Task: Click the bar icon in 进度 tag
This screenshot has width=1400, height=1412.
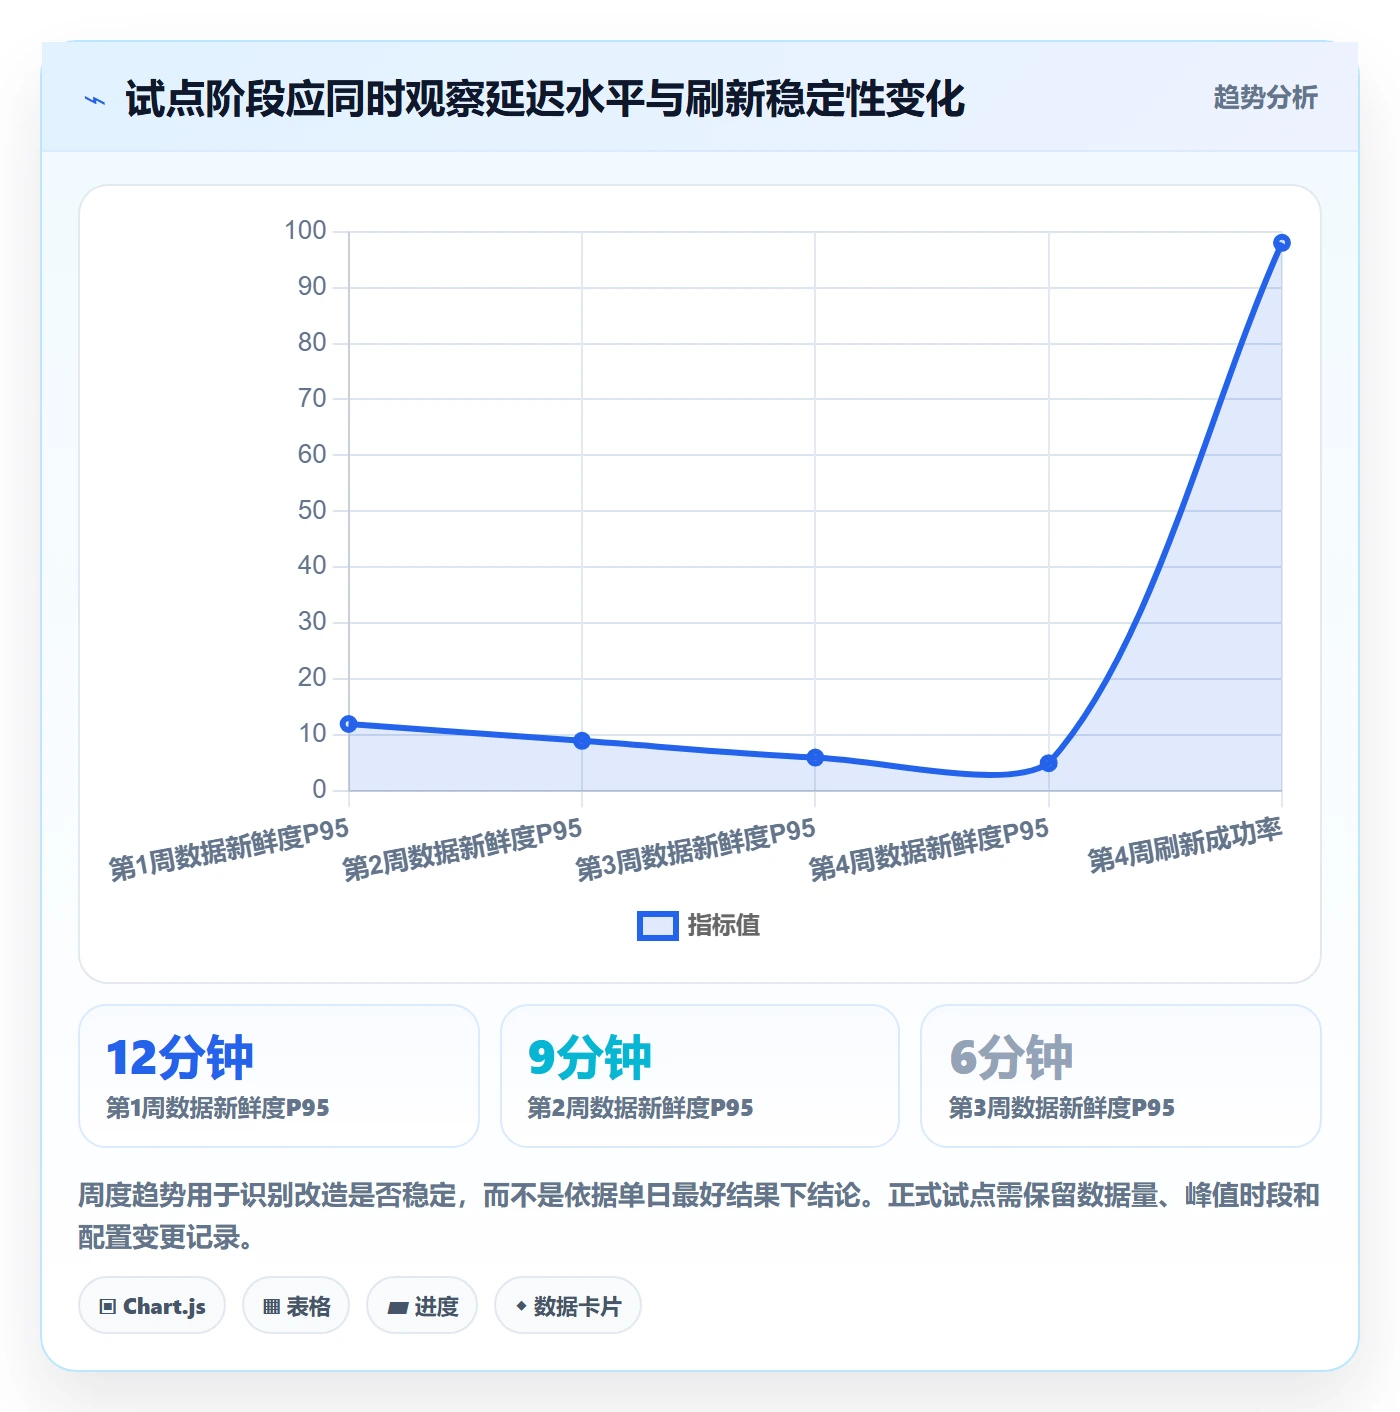Action: tap(397, 1307)
